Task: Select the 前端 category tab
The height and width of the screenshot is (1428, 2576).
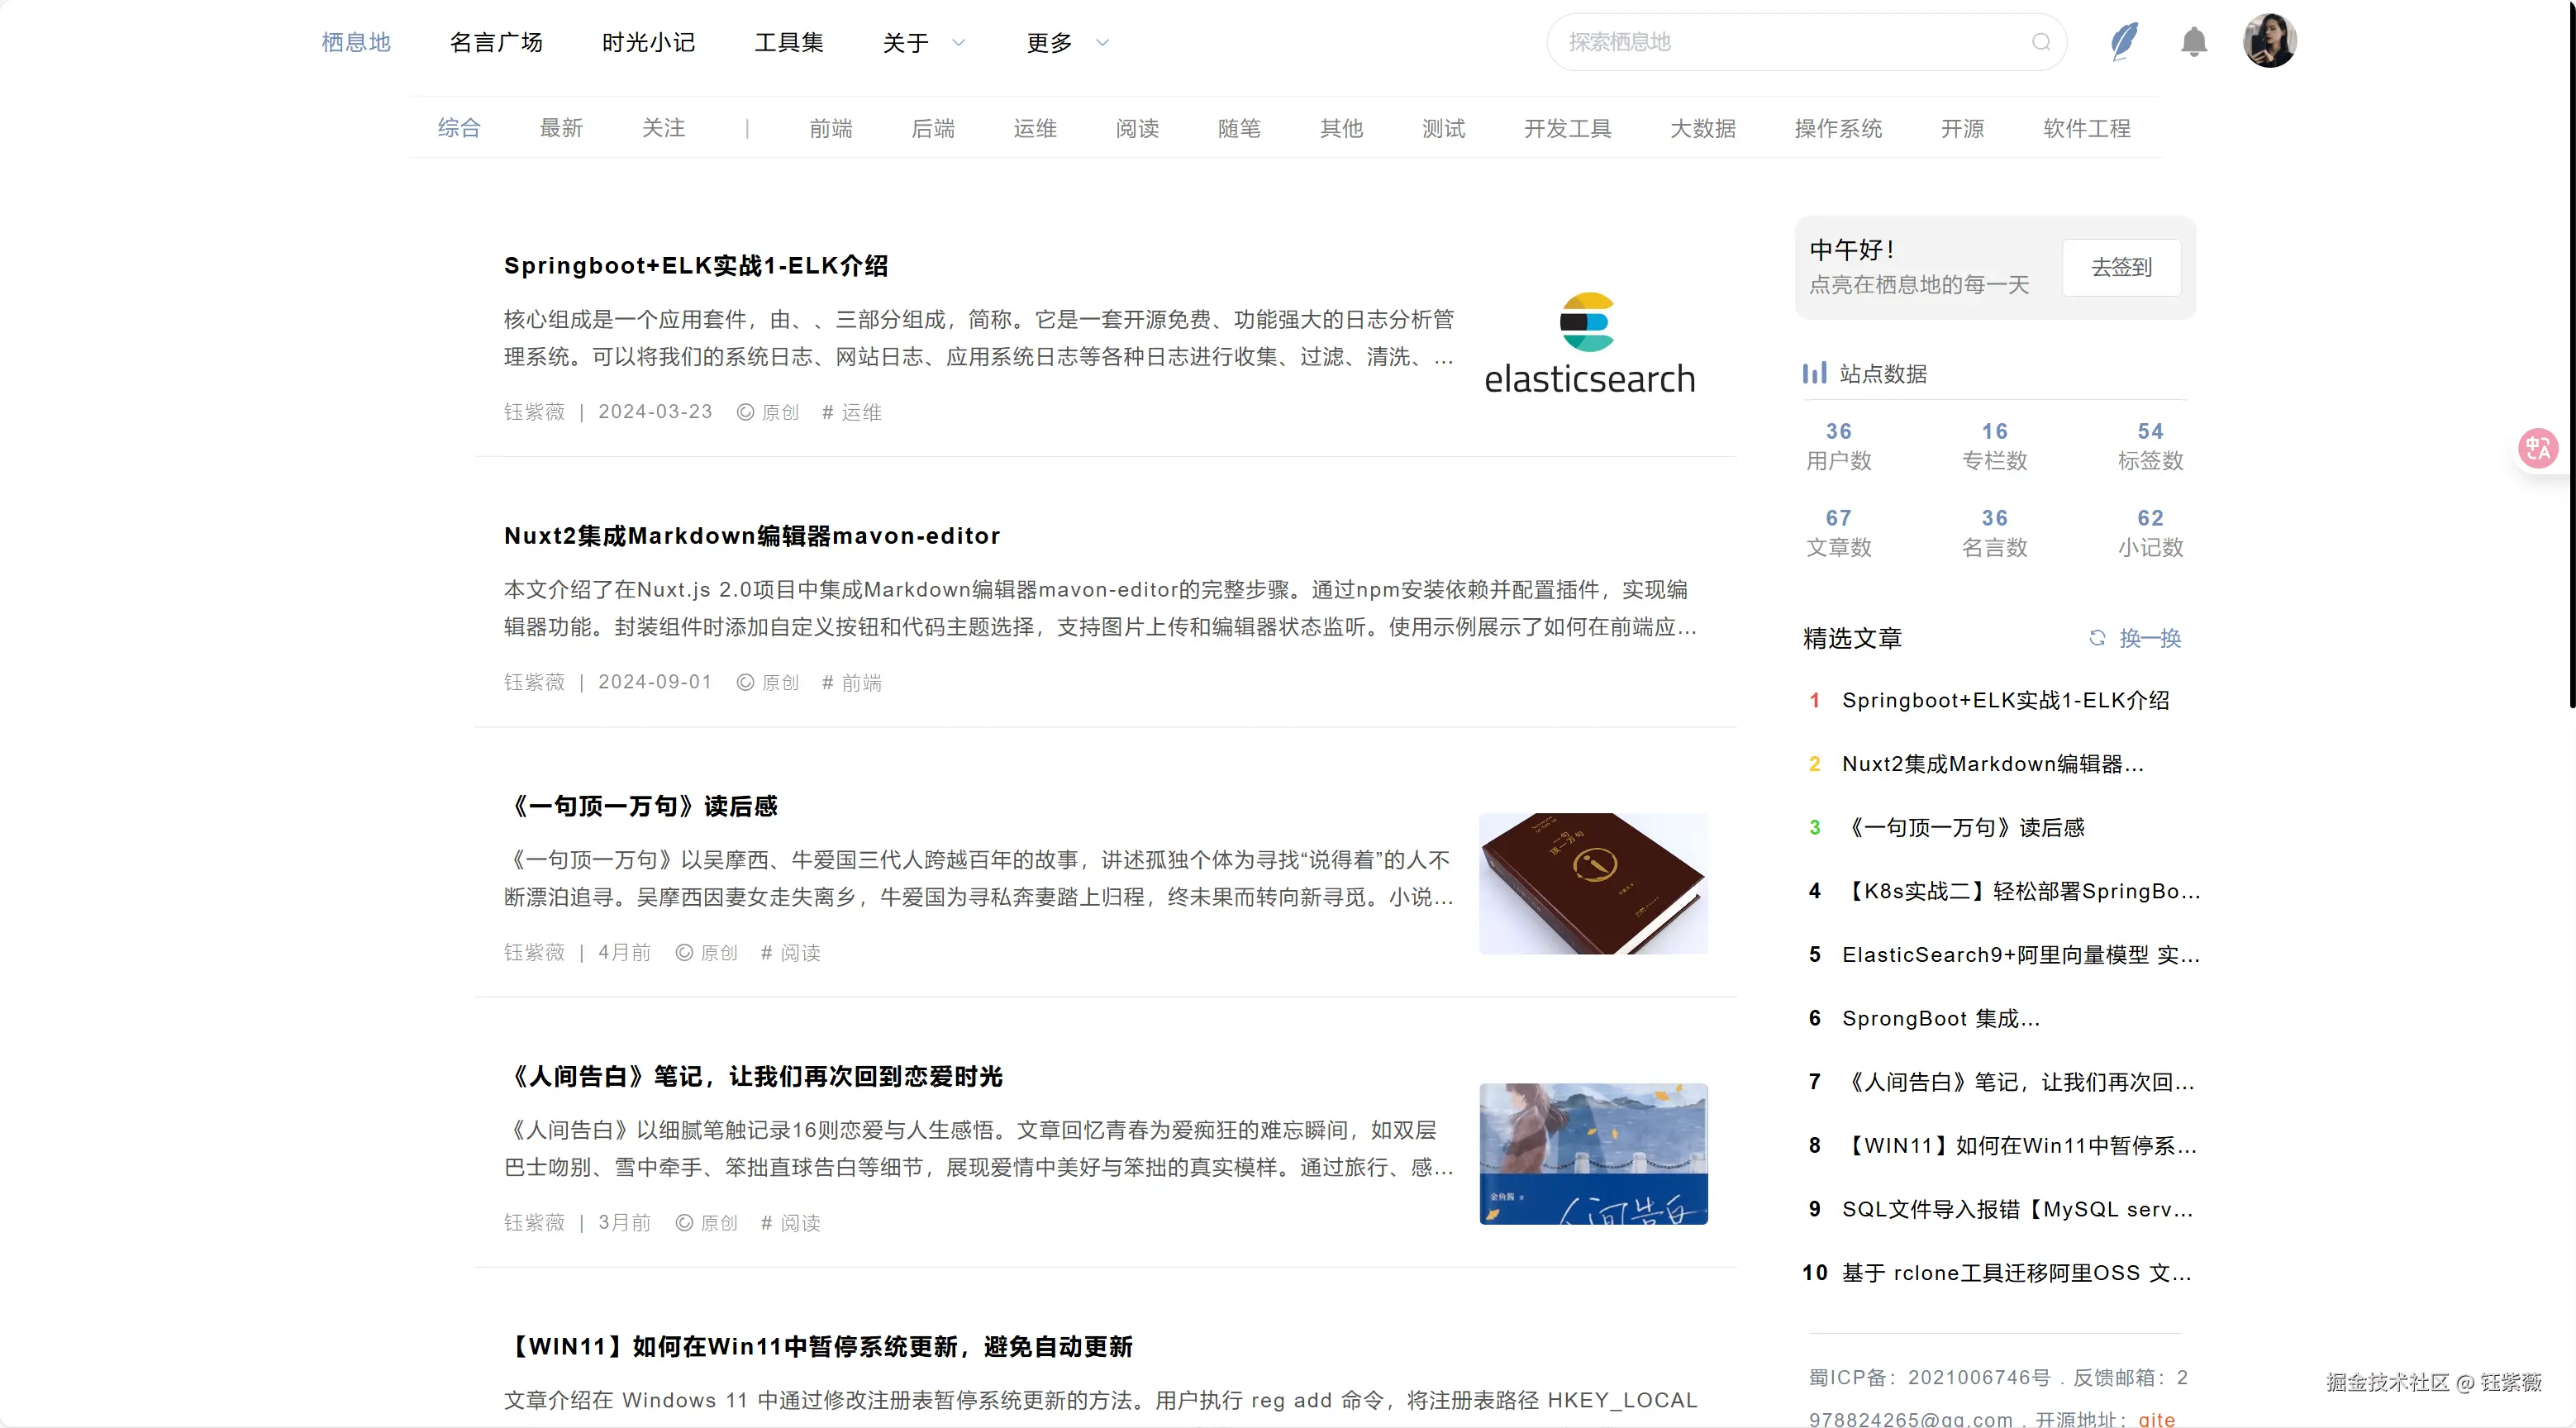Action: coord(830,128)
